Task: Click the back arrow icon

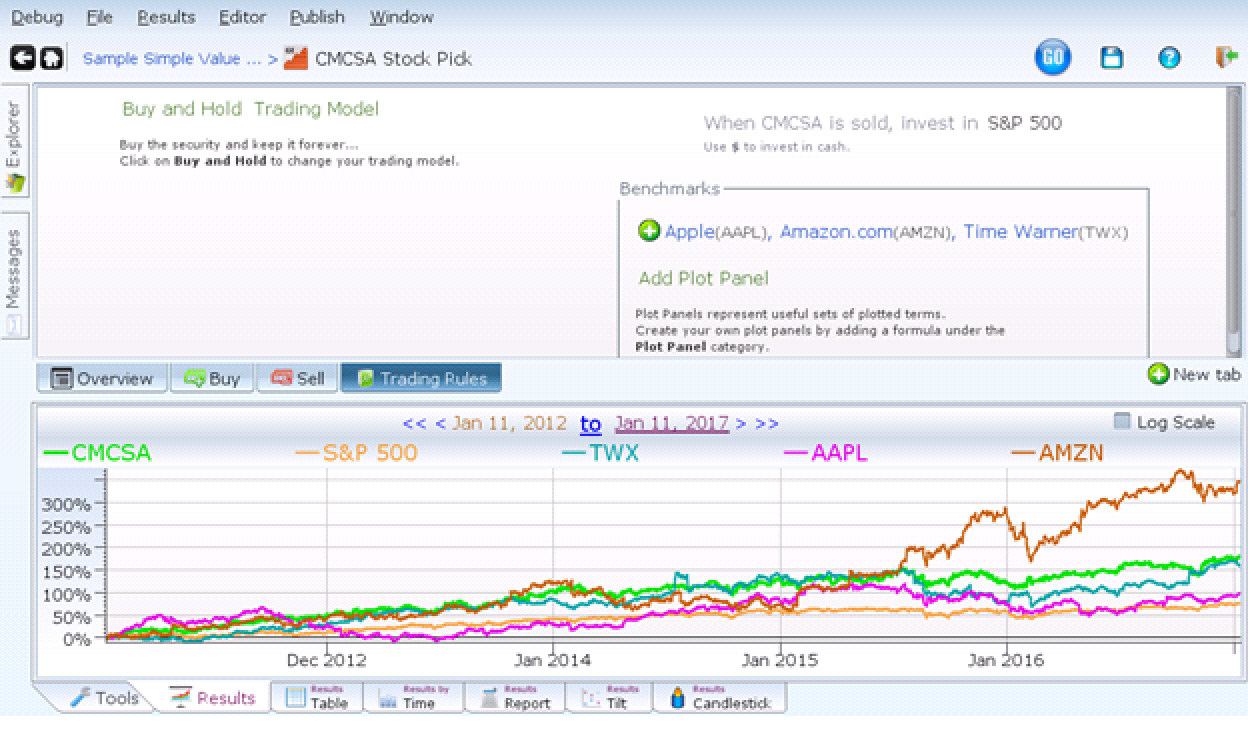Action: click(x=21, y=58)
